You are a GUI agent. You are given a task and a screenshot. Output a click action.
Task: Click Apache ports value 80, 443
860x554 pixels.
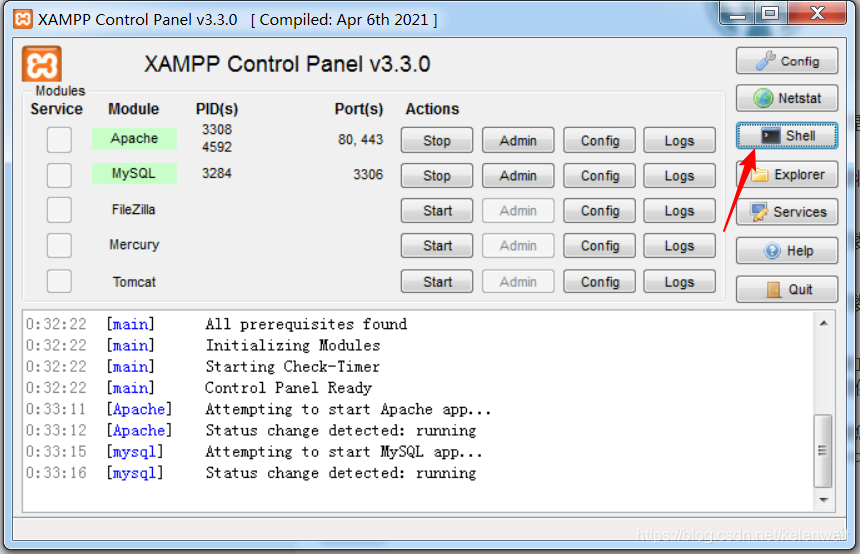pos(360,140)
